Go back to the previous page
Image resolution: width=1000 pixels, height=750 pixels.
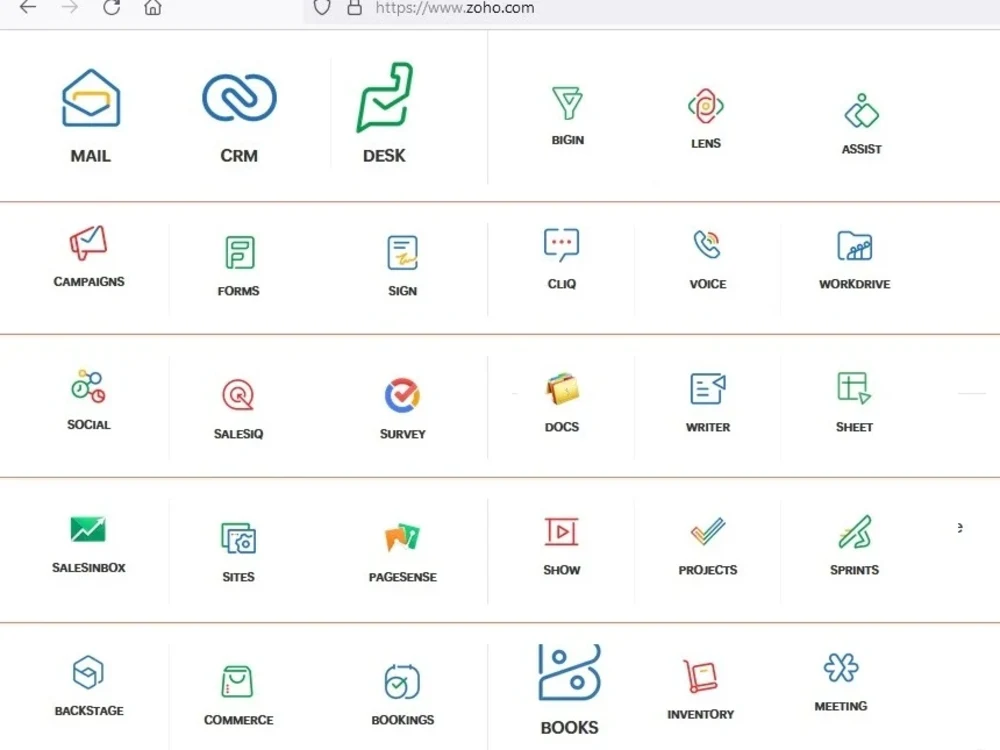(x=27, y=8)
